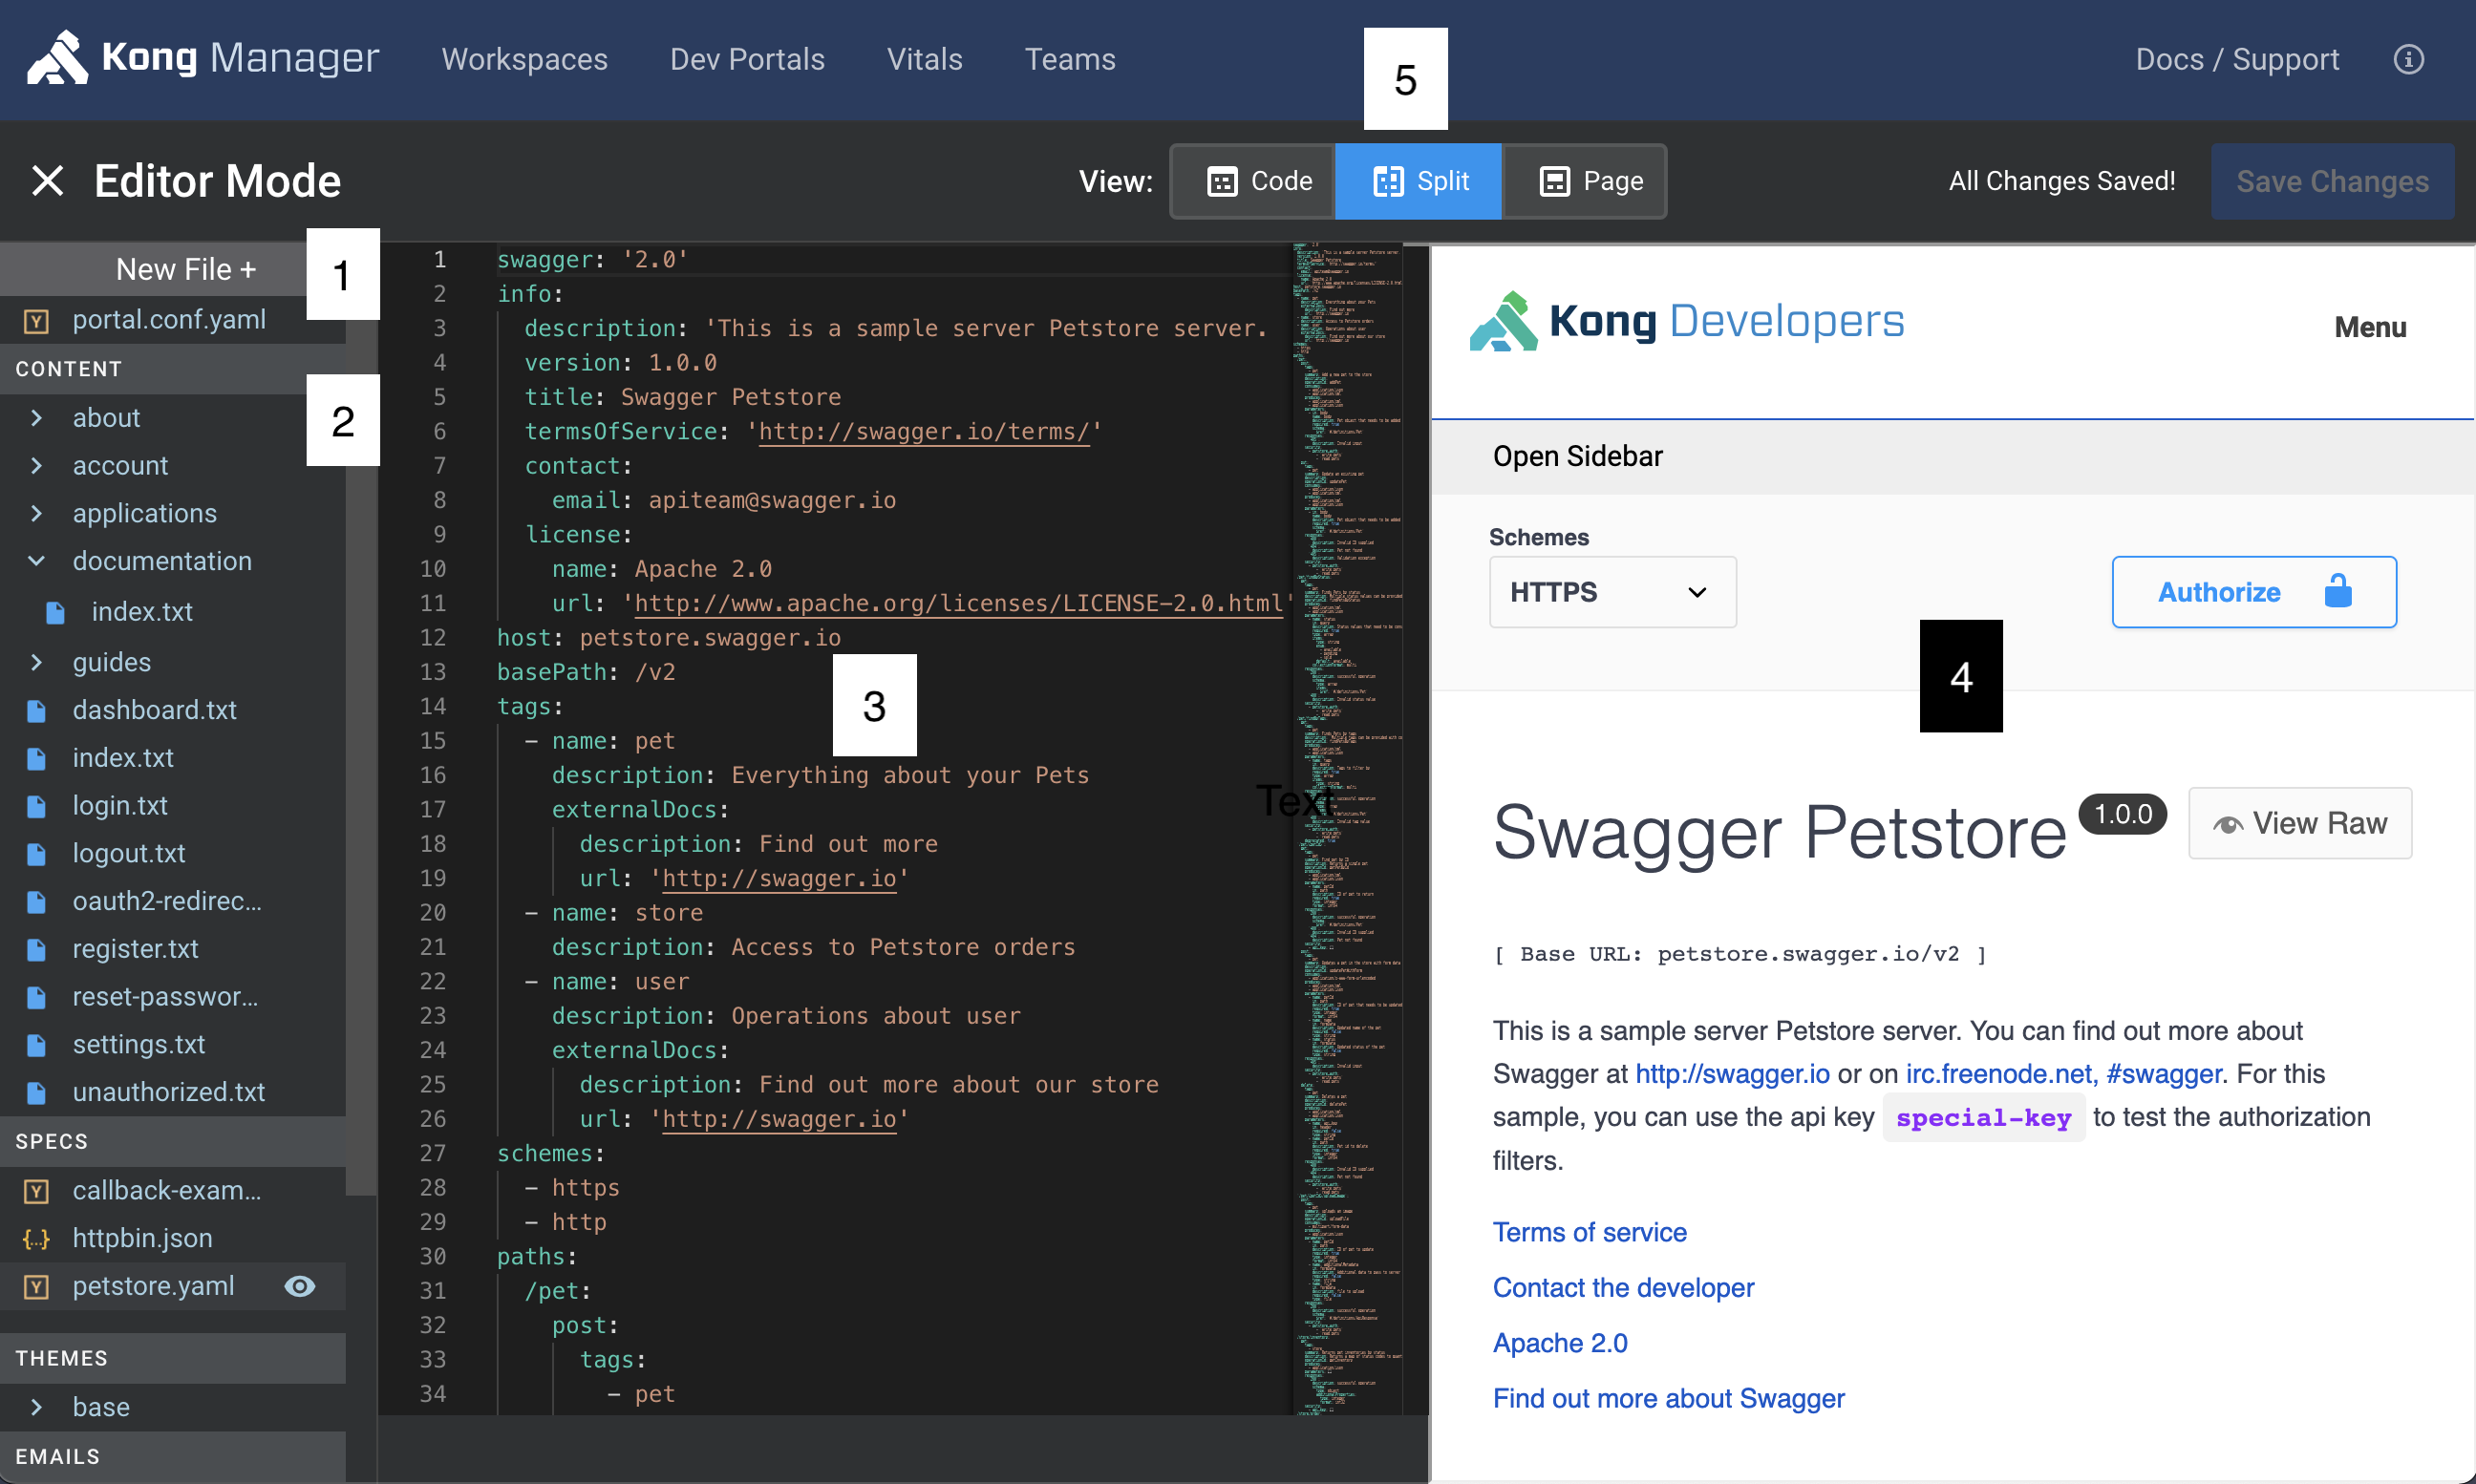The width and height of the screenshot is (2476, 1484).
Task: Open Vitals in top navigation
Action: coord(924,59)
